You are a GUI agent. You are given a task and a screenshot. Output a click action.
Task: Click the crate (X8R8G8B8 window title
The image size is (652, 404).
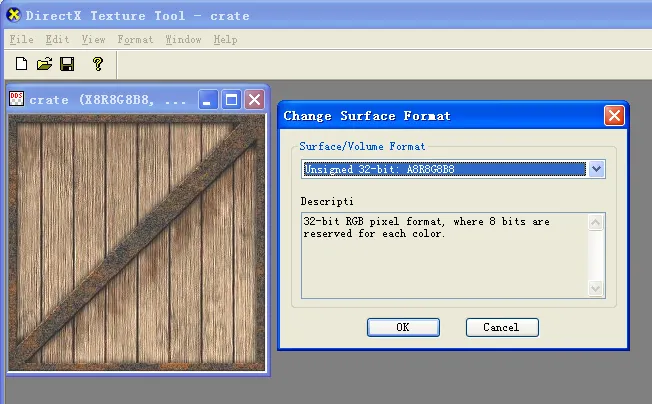pyautogui.click(x=107, y=100)
